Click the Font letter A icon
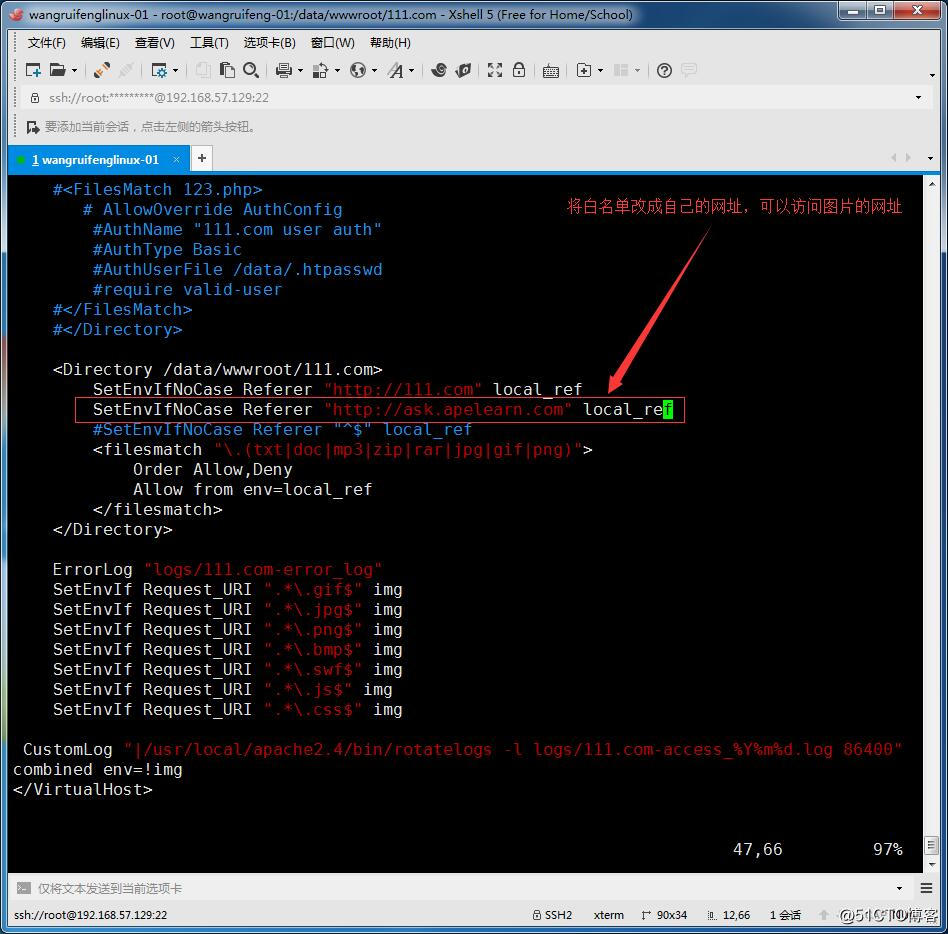Screen dimensions: 948x934 [395, 71]
